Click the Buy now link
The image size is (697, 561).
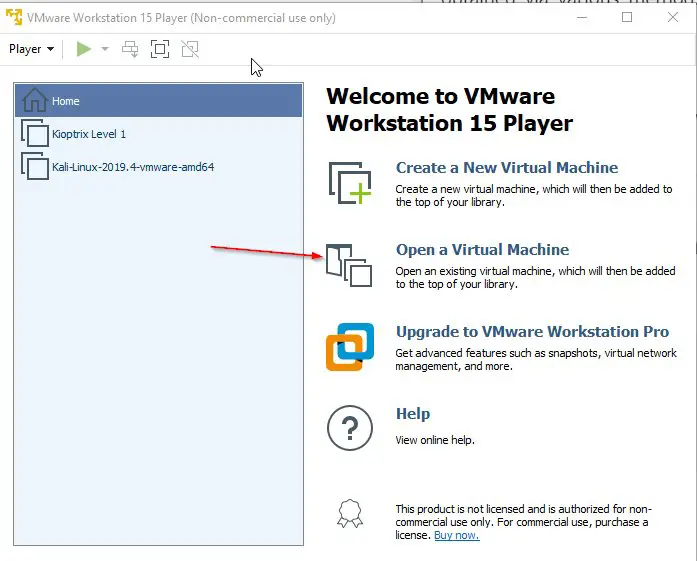[457, 535]
